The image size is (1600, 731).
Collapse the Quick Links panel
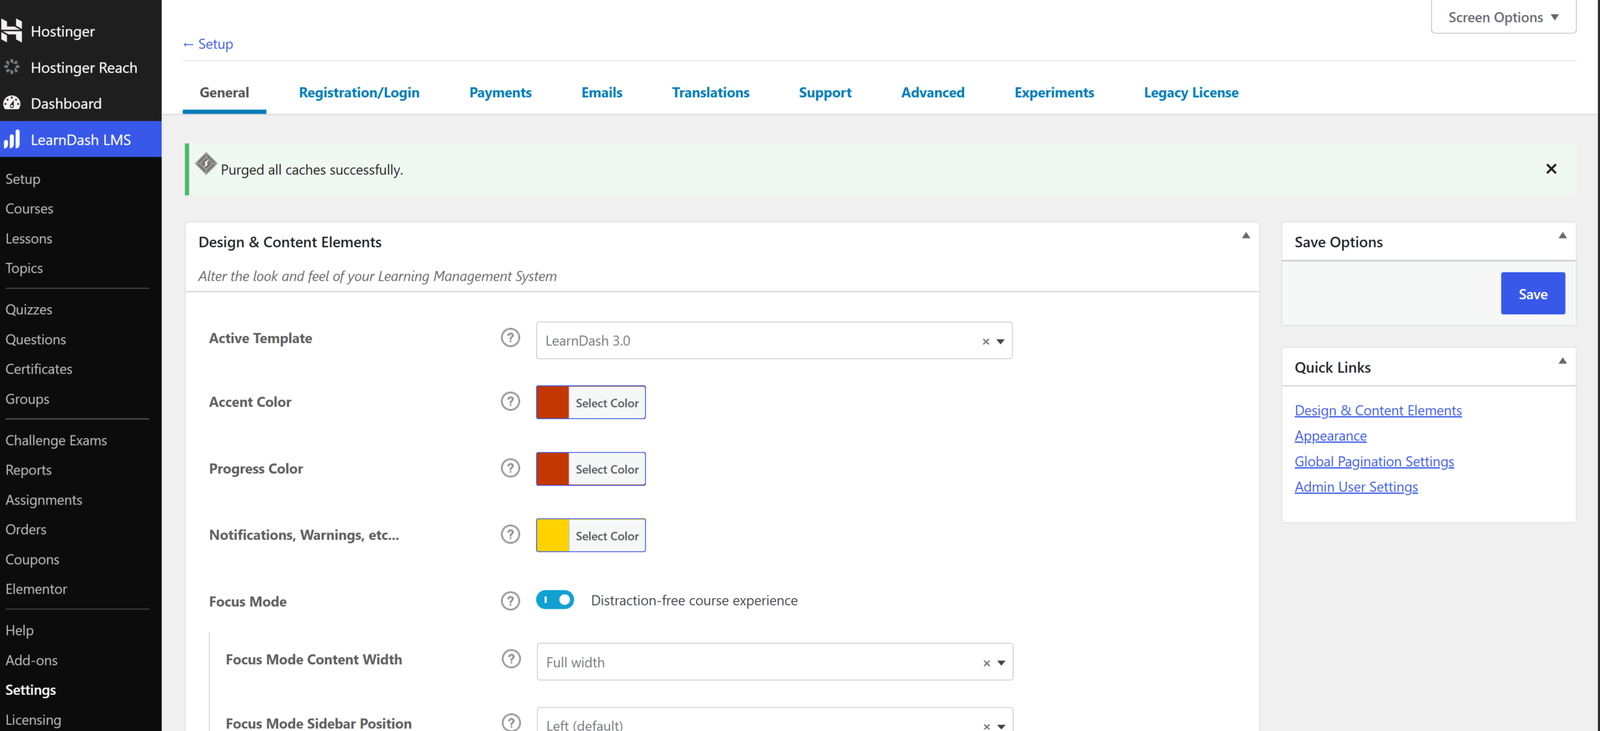tap(1562, 361)
